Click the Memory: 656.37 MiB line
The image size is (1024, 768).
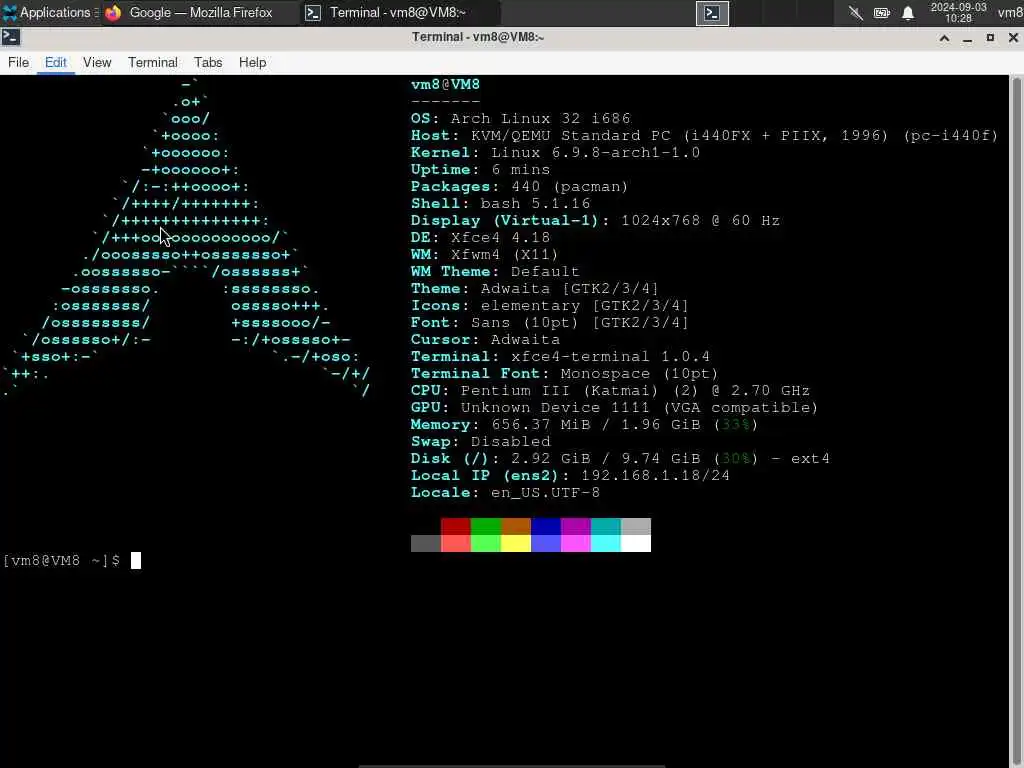(584, 424)
